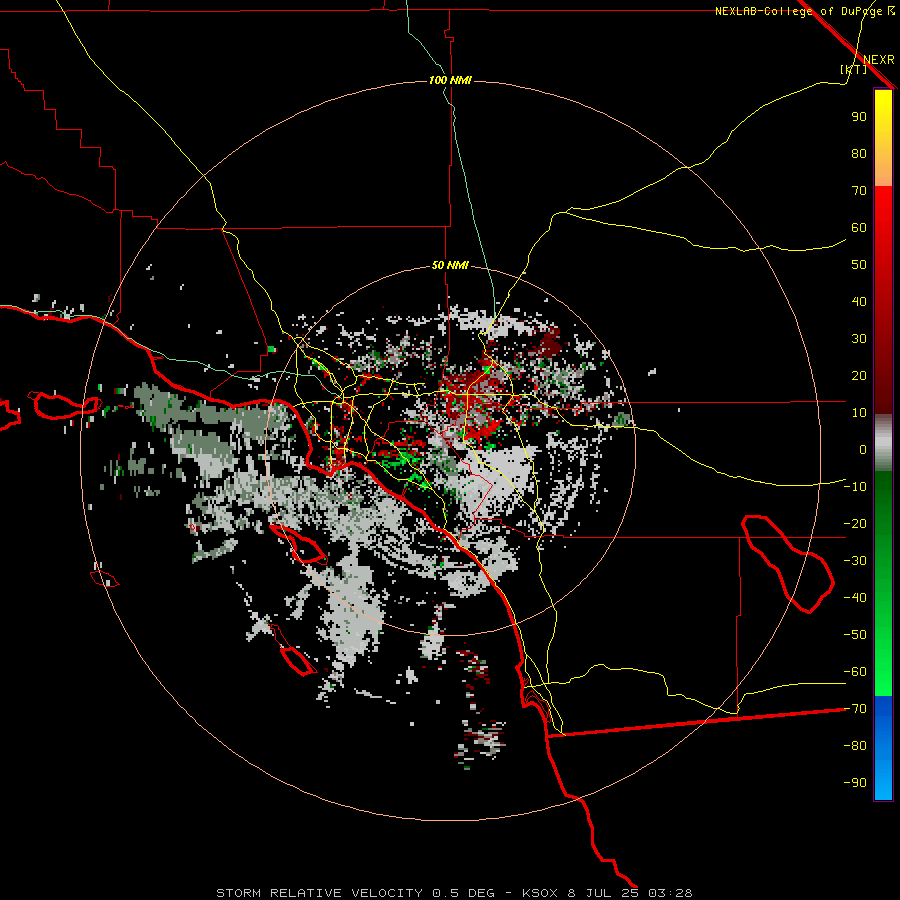Click the -10 value on the velocity scale
Screen dimensions: 900x900
tap(855, 487)
